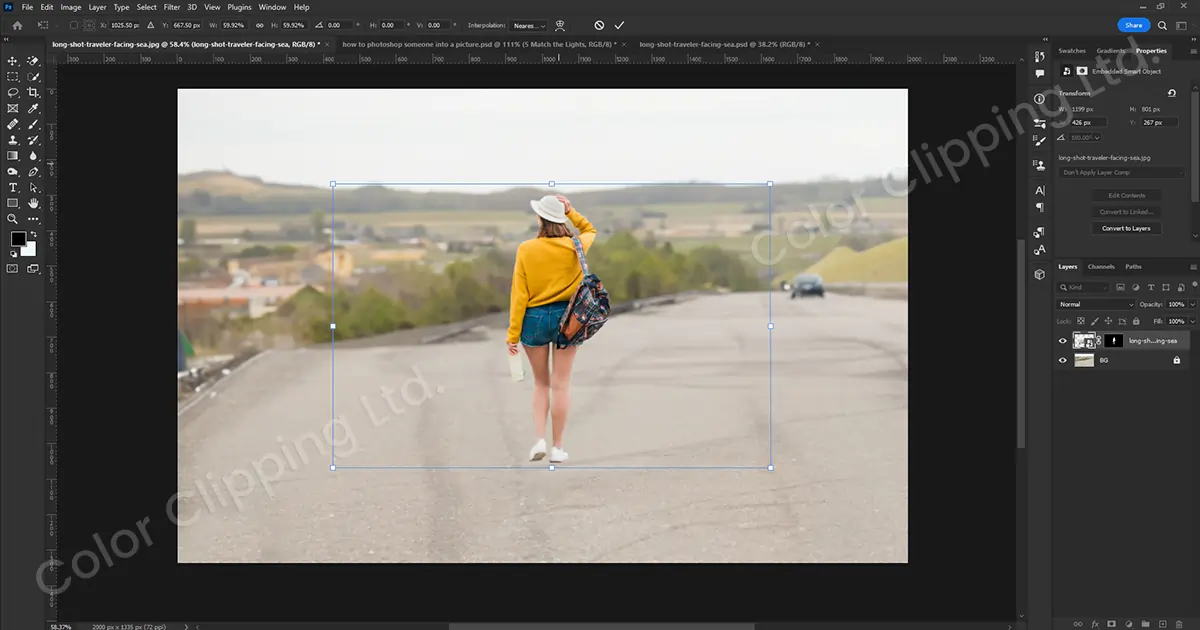Open the Layers panel menu

[x=1194, y=267]
